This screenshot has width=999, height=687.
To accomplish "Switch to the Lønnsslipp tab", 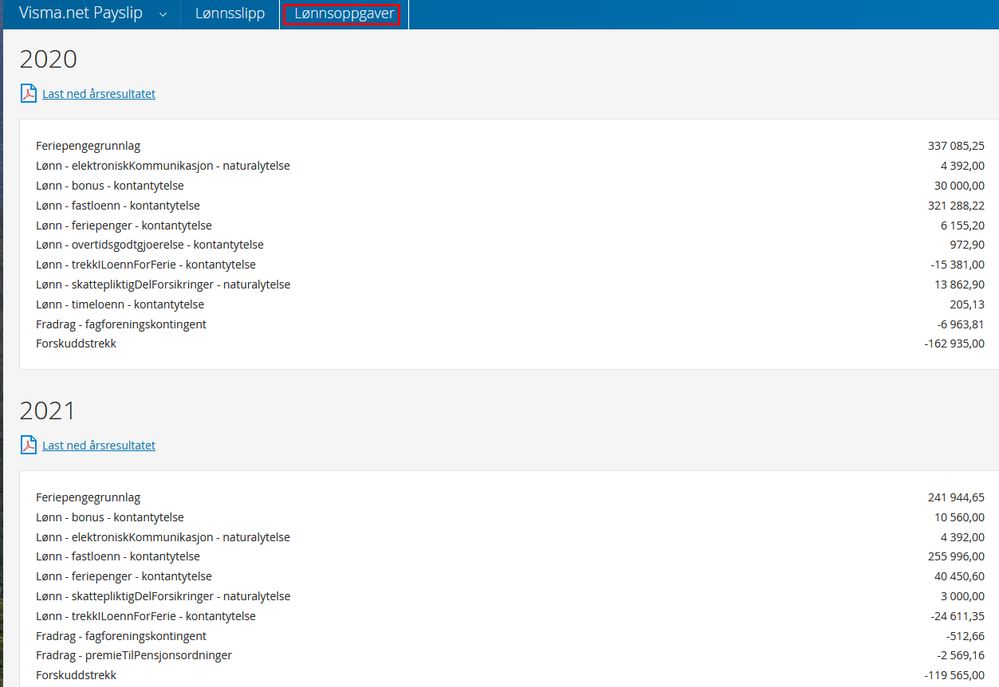I will coord(230,13).
